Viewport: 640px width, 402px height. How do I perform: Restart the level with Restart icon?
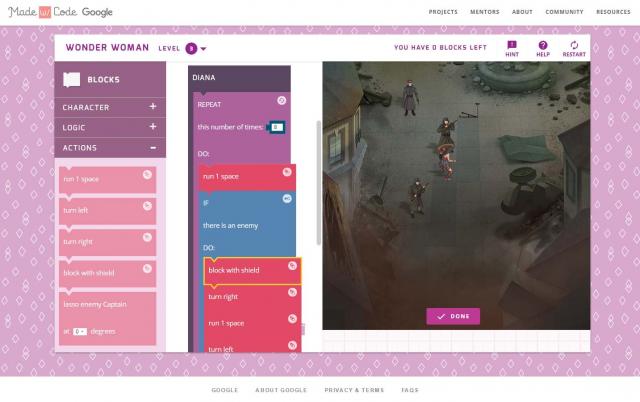pos(574,46)
